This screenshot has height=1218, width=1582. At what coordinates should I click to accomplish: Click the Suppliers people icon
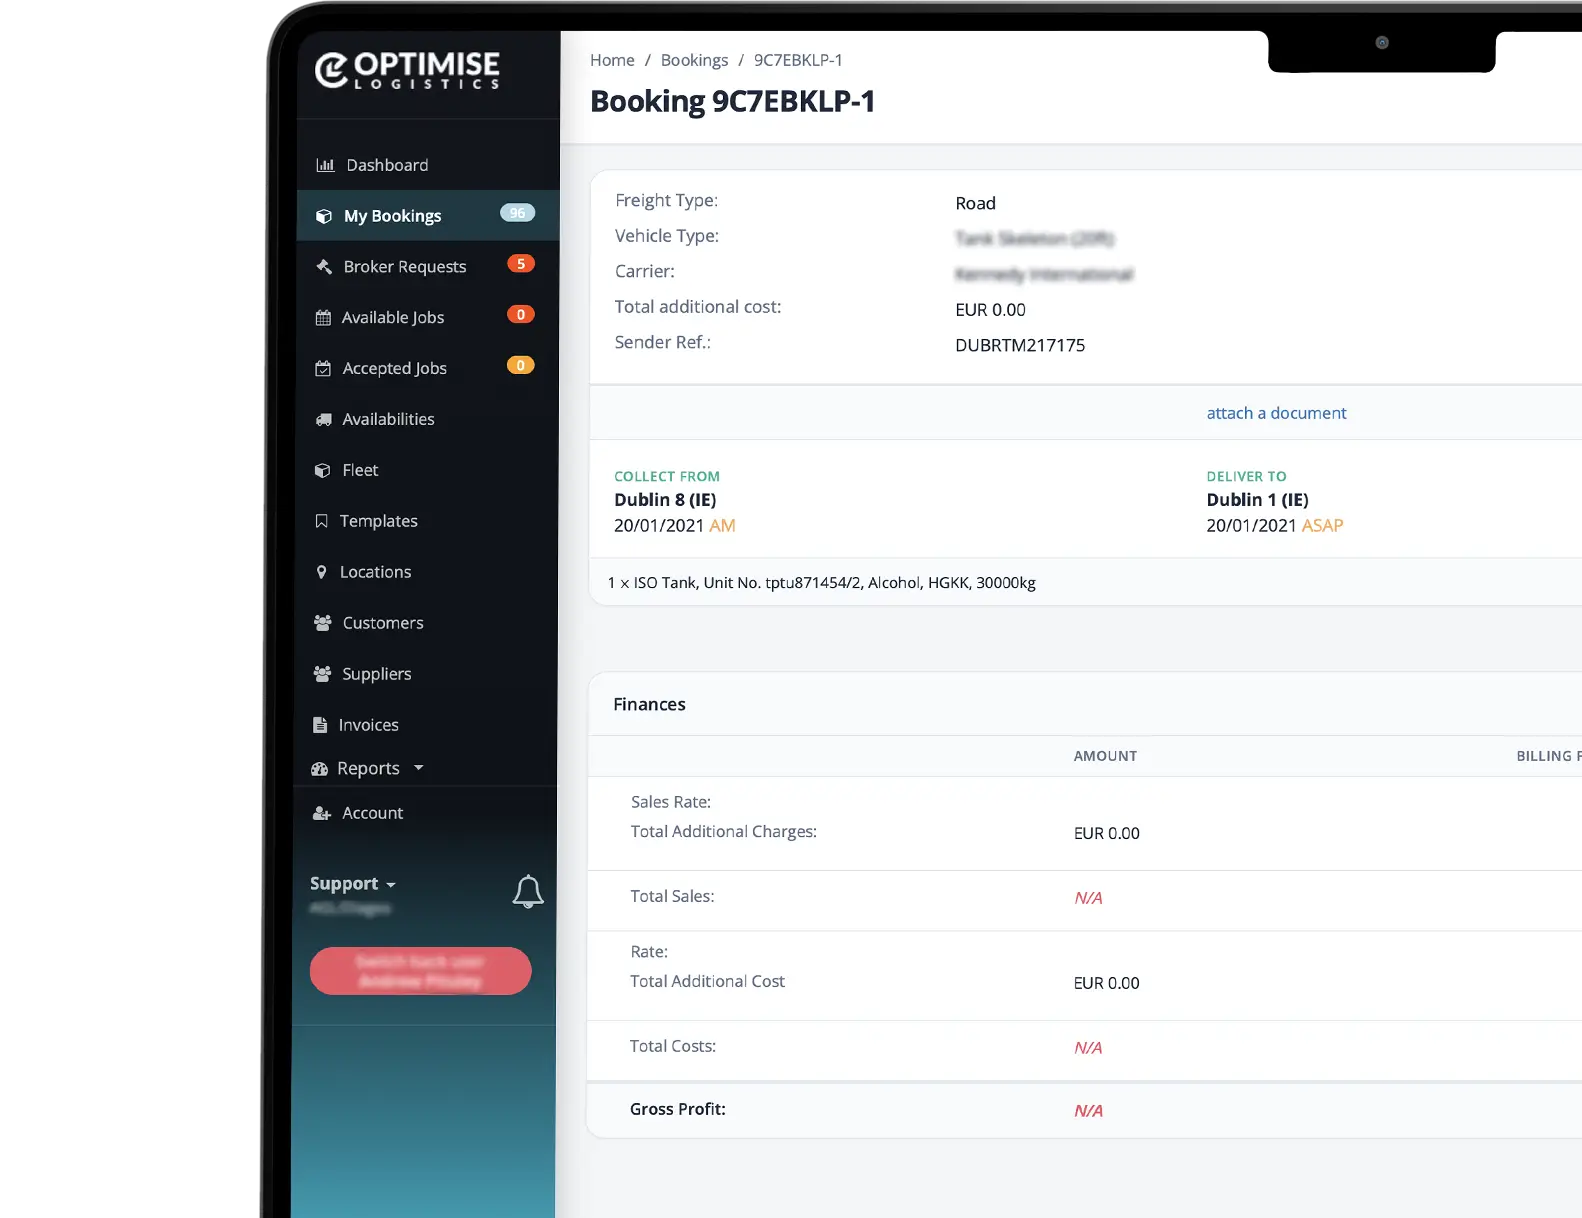click(x=322, y=674)
